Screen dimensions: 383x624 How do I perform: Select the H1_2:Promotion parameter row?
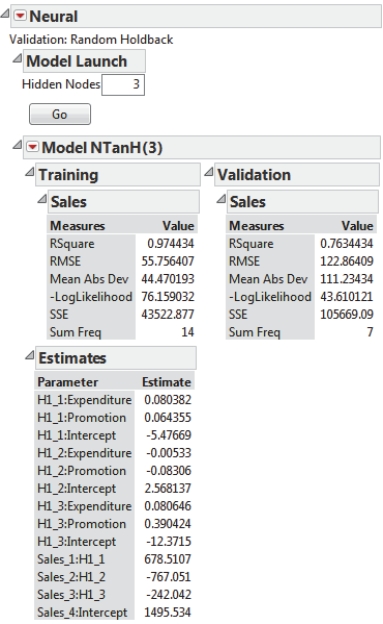(115, 470)
